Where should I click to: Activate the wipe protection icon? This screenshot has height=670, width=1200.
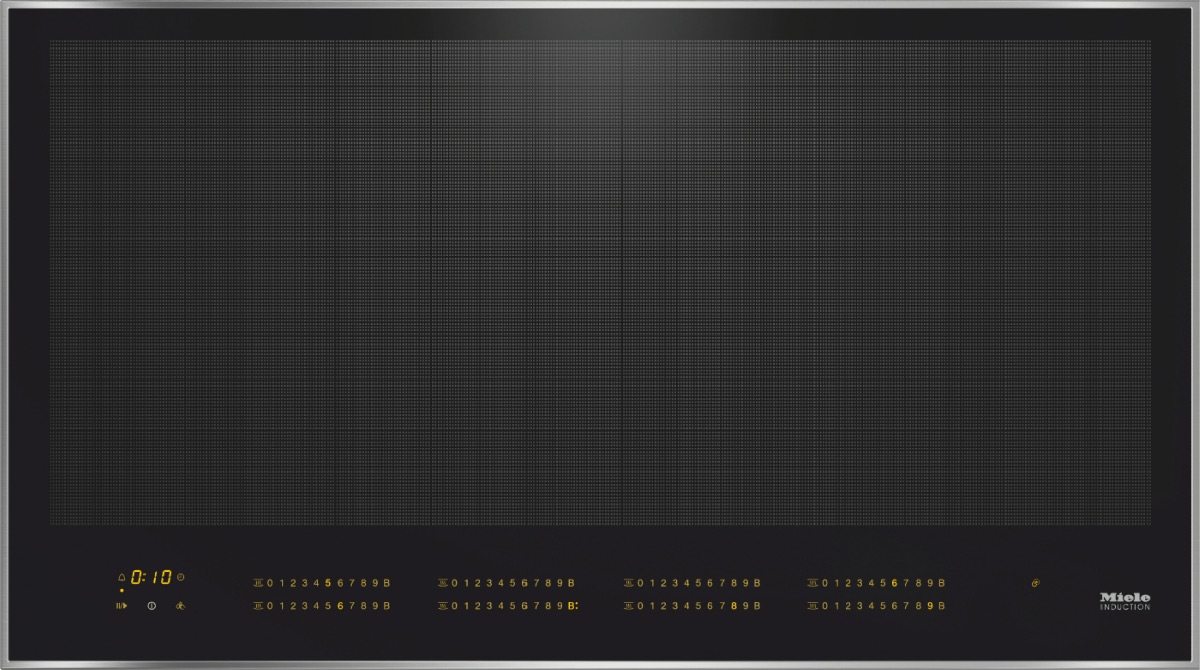pyautogui.click(x=180, y=606)
